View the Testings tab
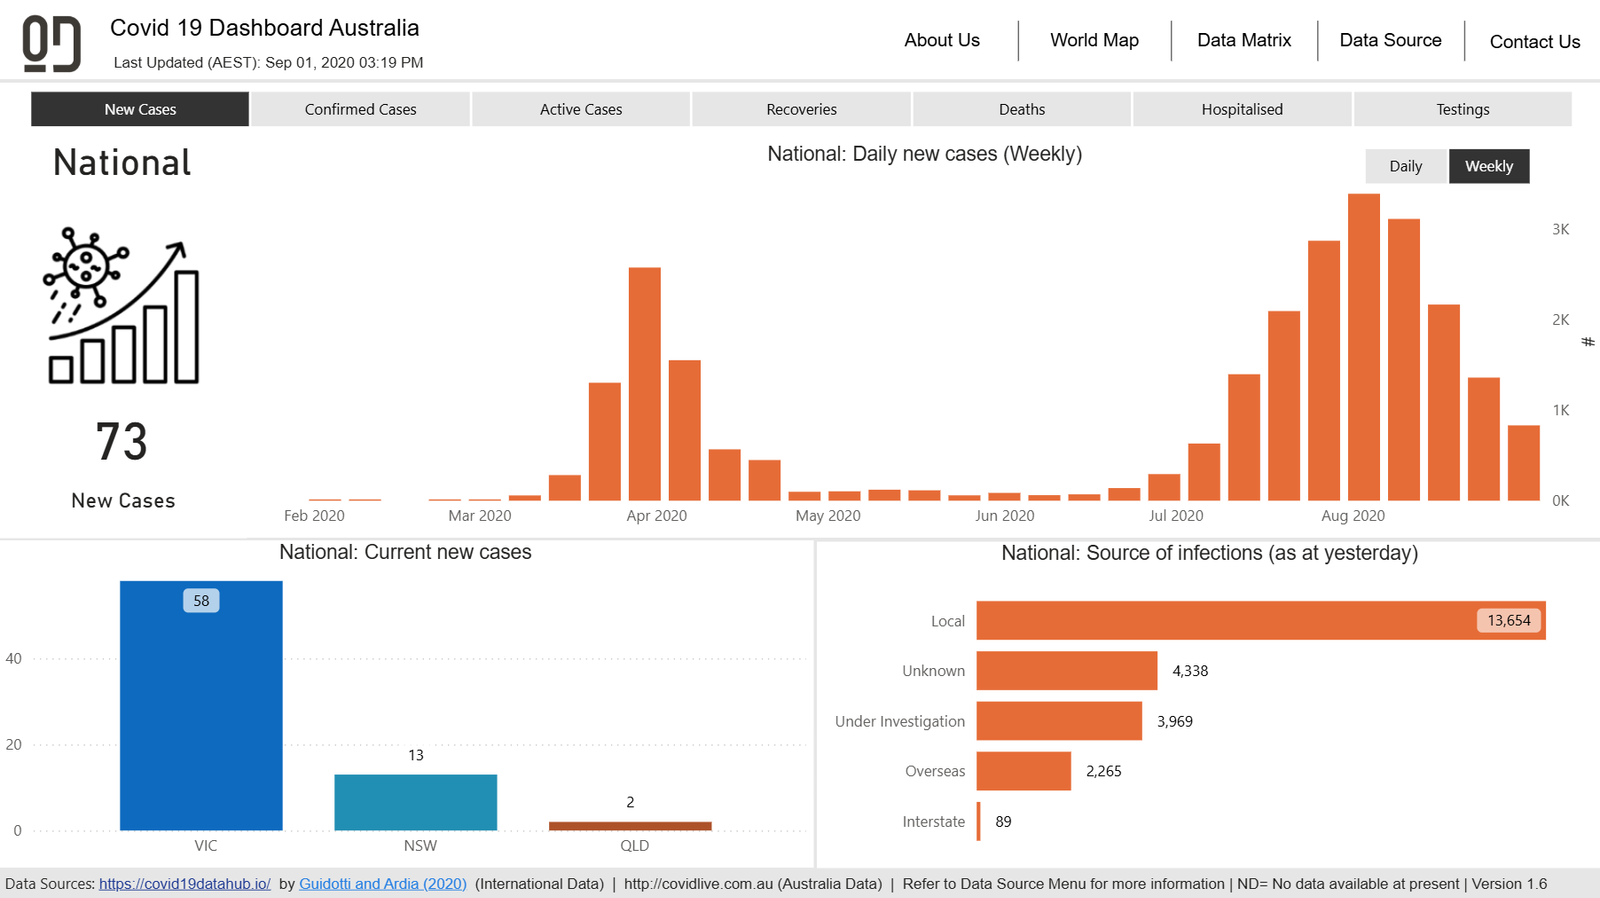This screenshot has width=1600, height=898. pyautogui.click(x=1462, y=109)
